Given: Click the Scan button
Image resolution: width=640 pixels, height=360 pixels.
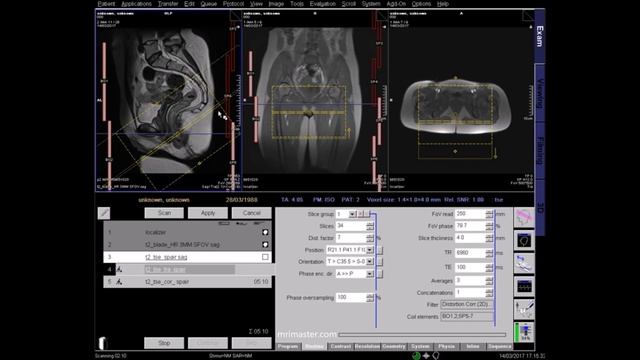Looking at the screenshot, I should [164, 213].
